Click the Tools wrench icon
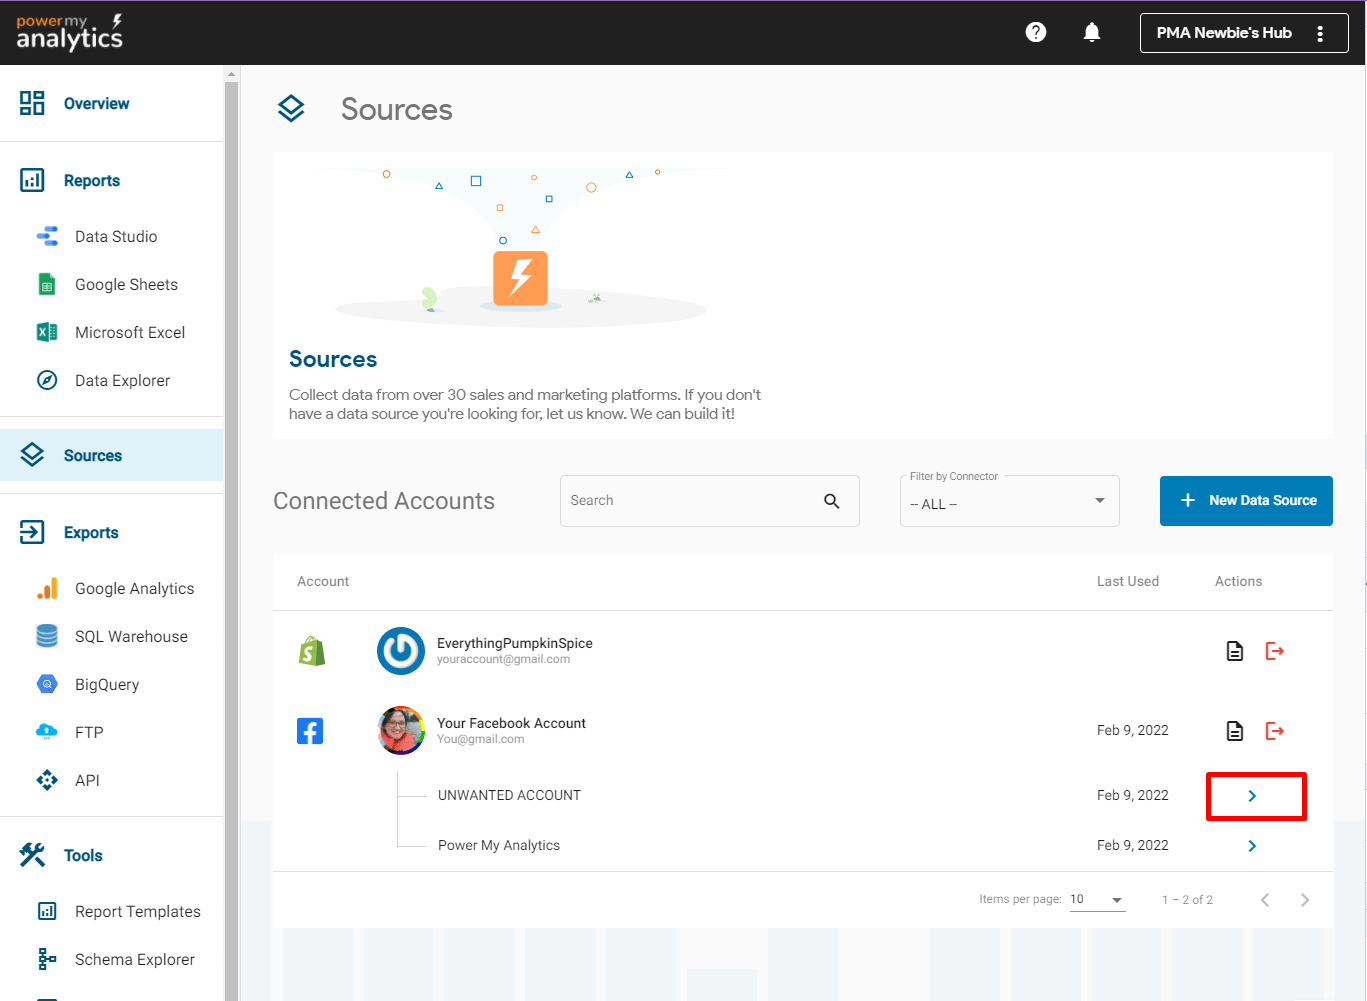Image resolution: width=1367 pixels, height=1001 pixels. (32, 855)
